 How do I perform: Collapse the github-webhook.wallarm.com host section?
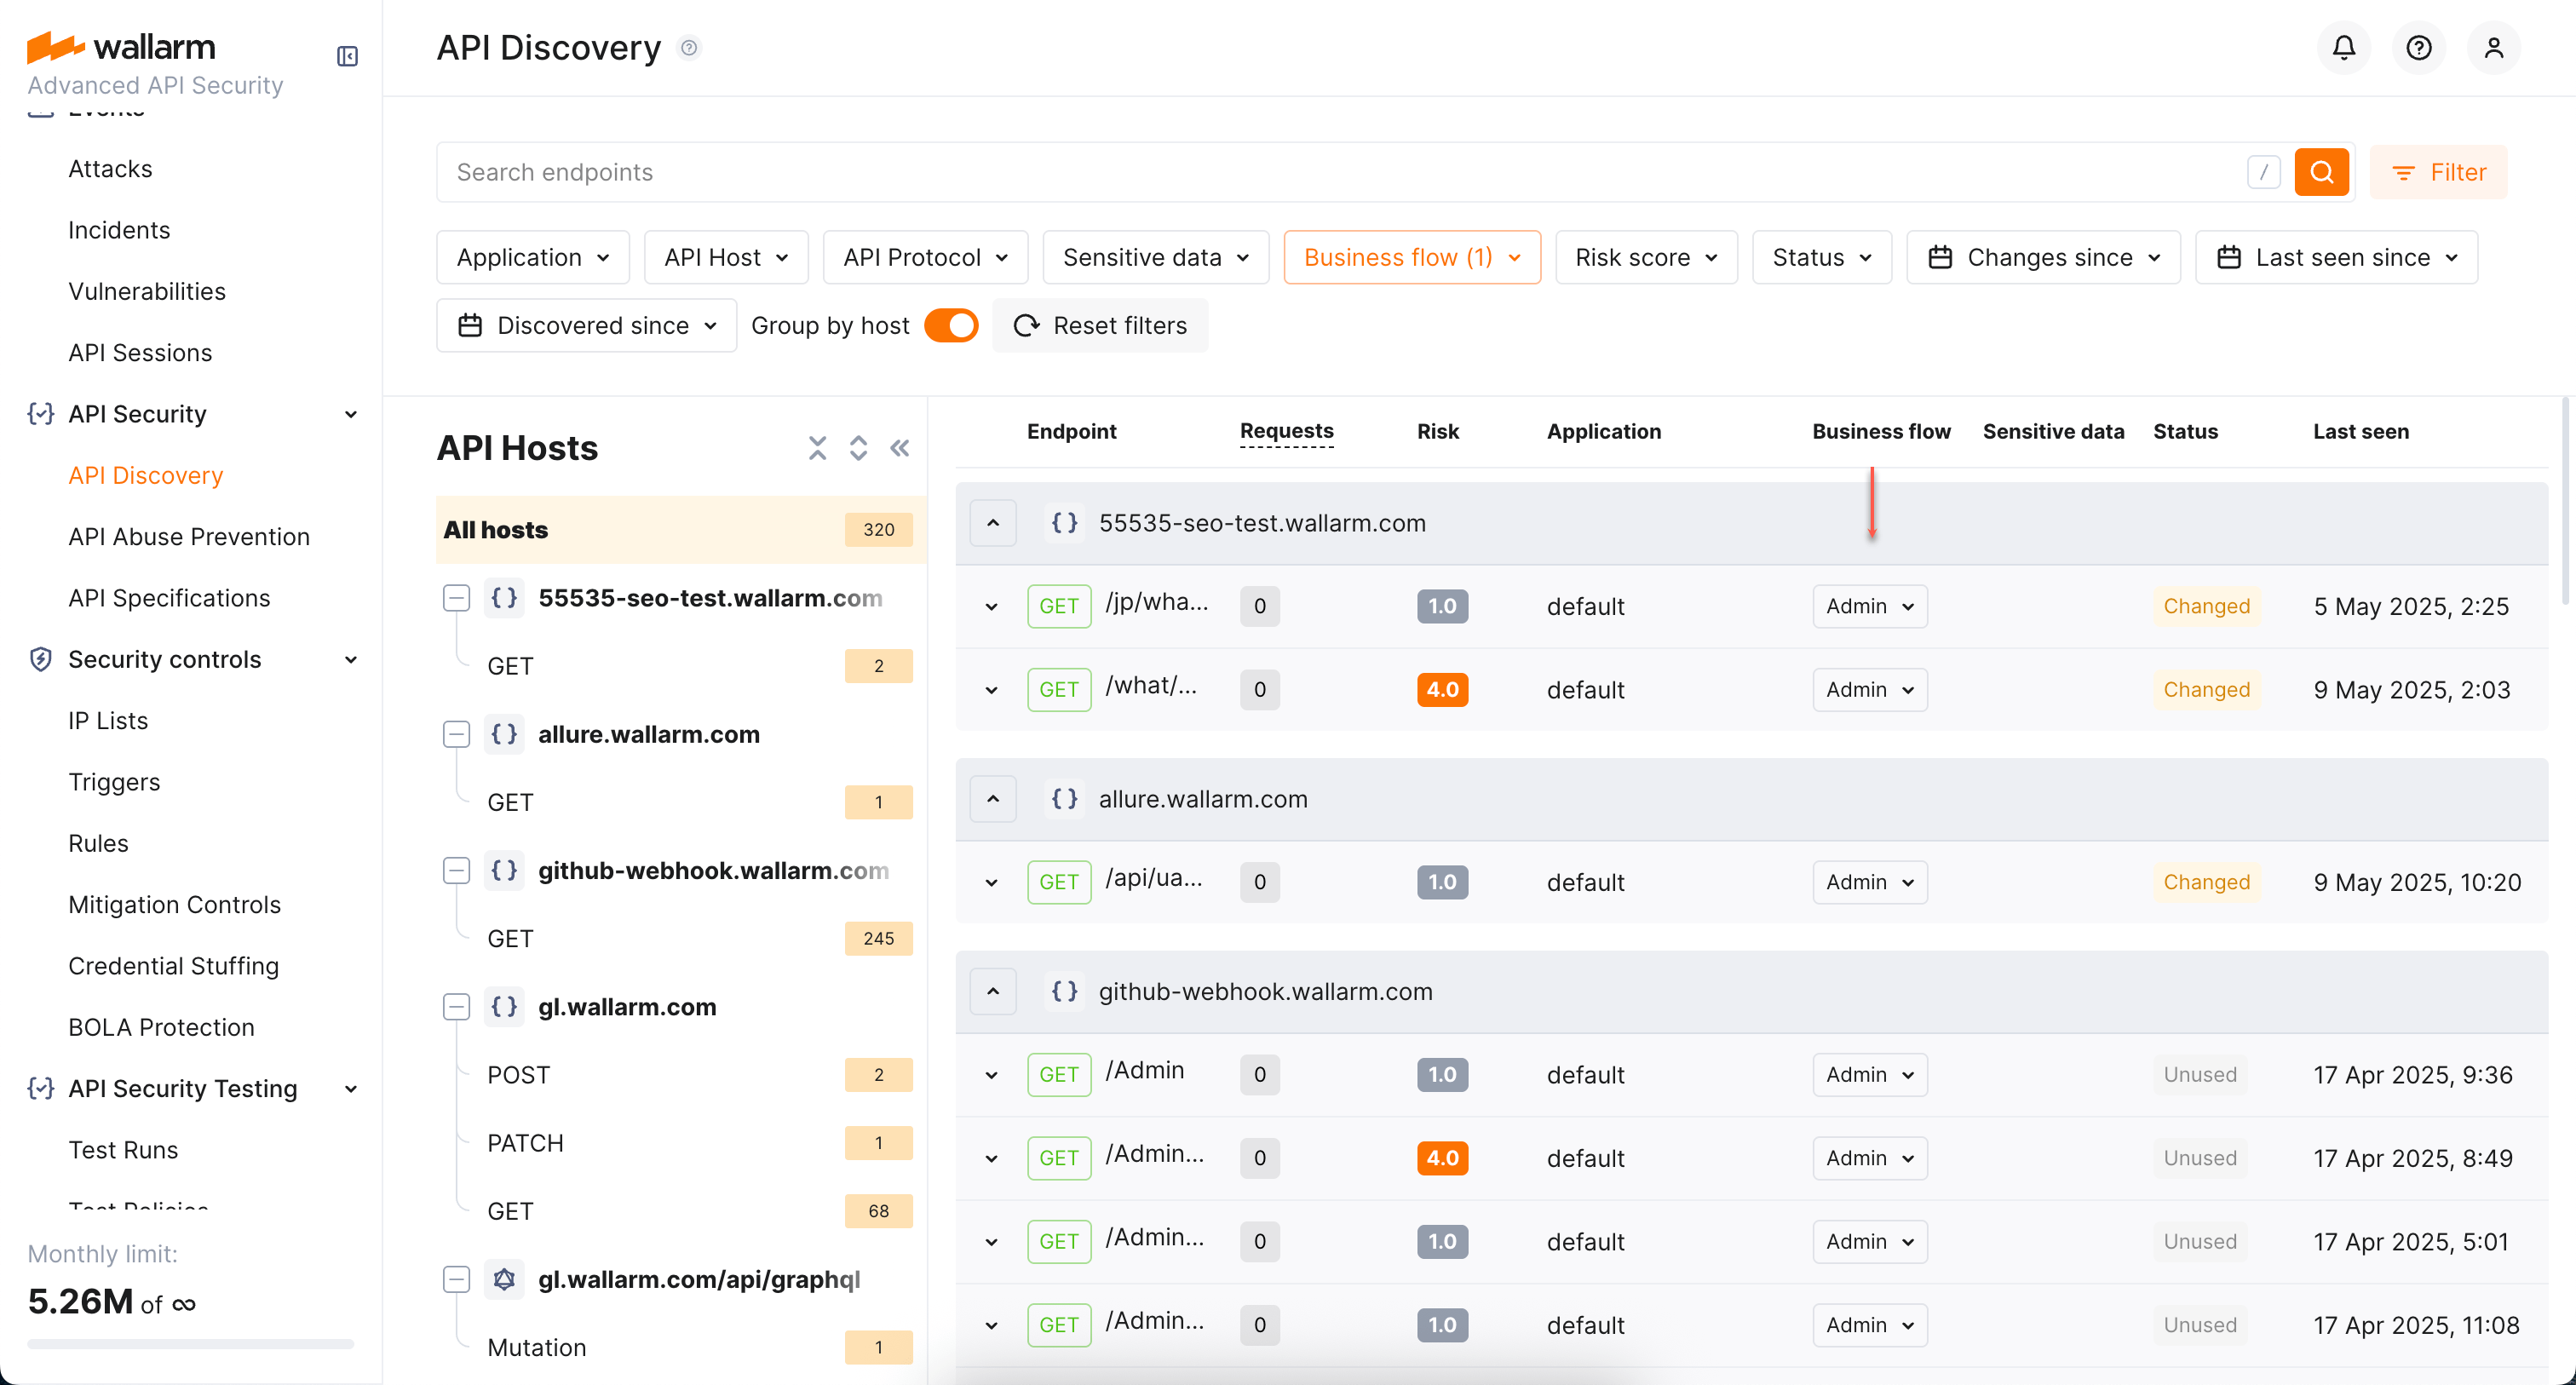click(x=992, y=991)
